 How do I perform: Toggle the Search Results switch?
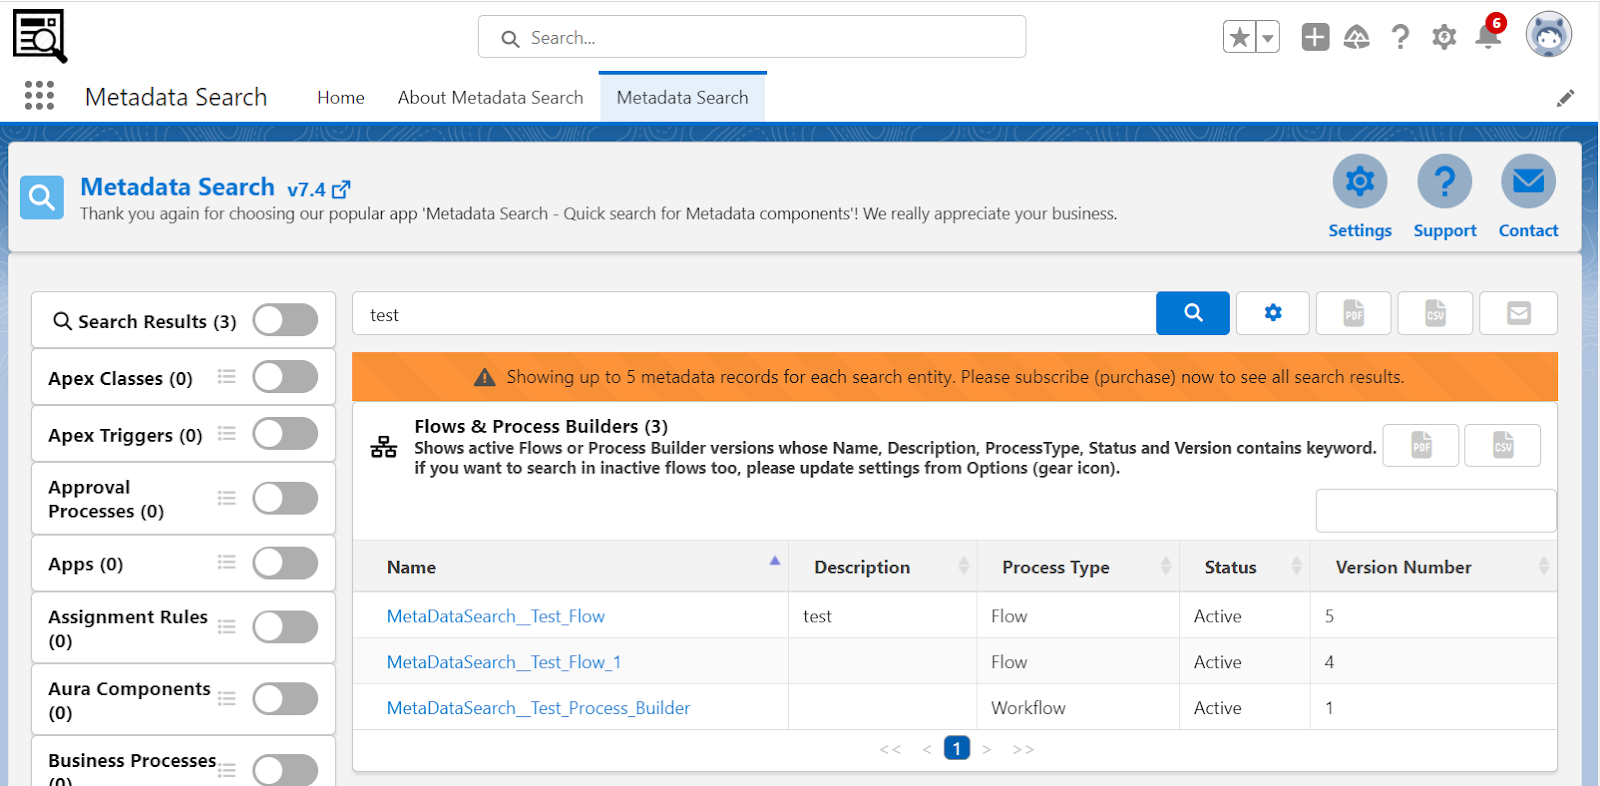[x=285, y=320]
